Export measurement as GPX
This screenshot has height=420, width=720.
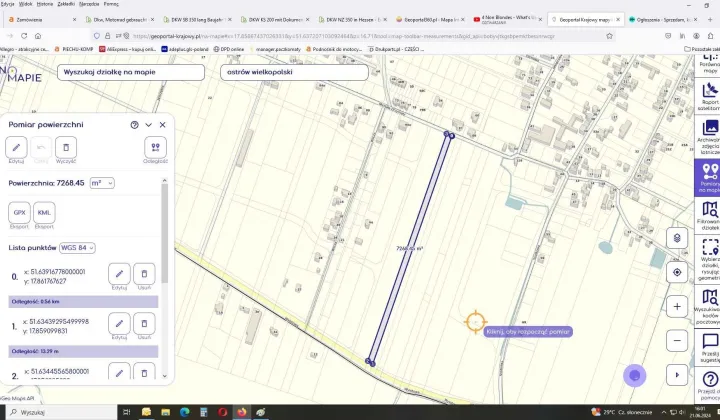18,213
